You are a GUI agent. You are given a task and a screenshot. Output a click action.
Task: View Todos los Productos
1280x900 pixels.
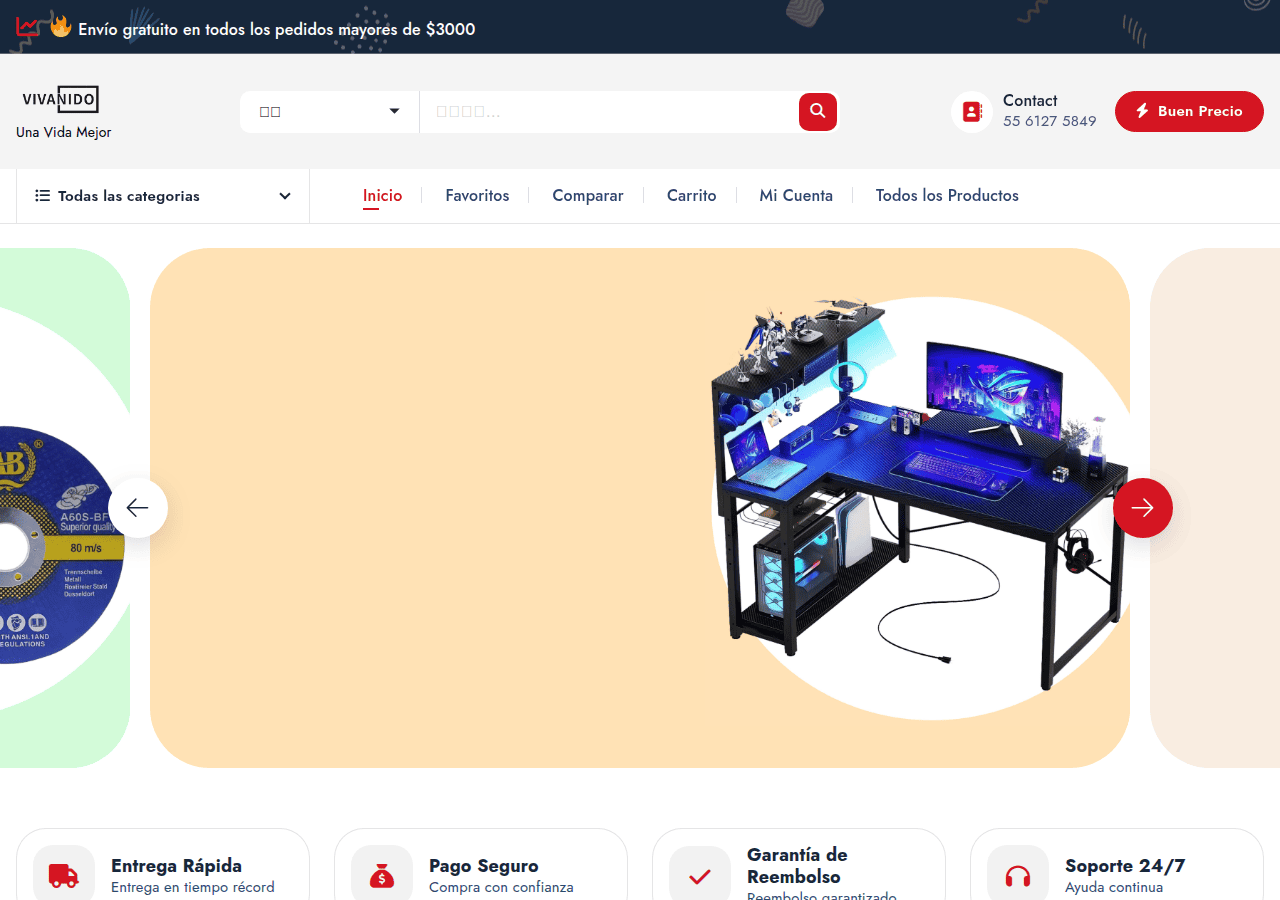point(947,196)
